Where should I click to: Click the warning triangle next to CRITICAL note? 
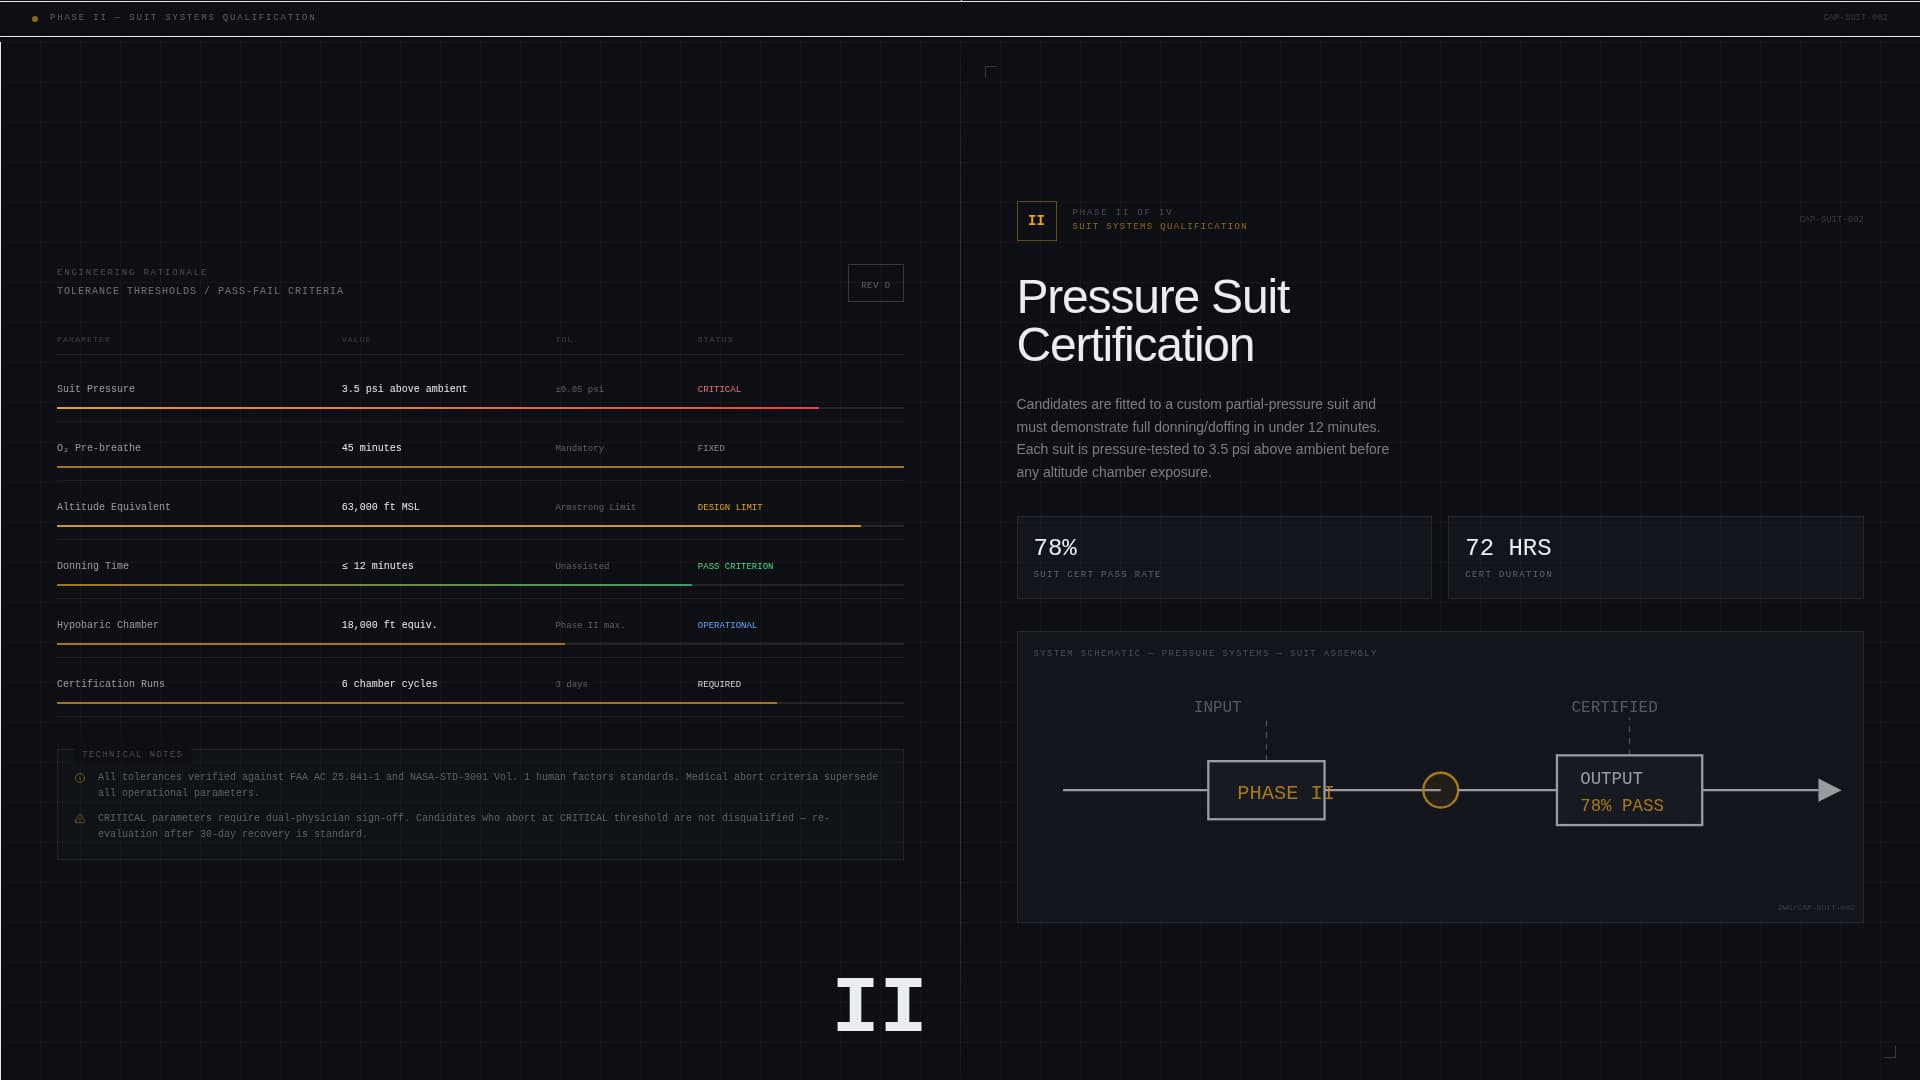(x=80, y=818)
